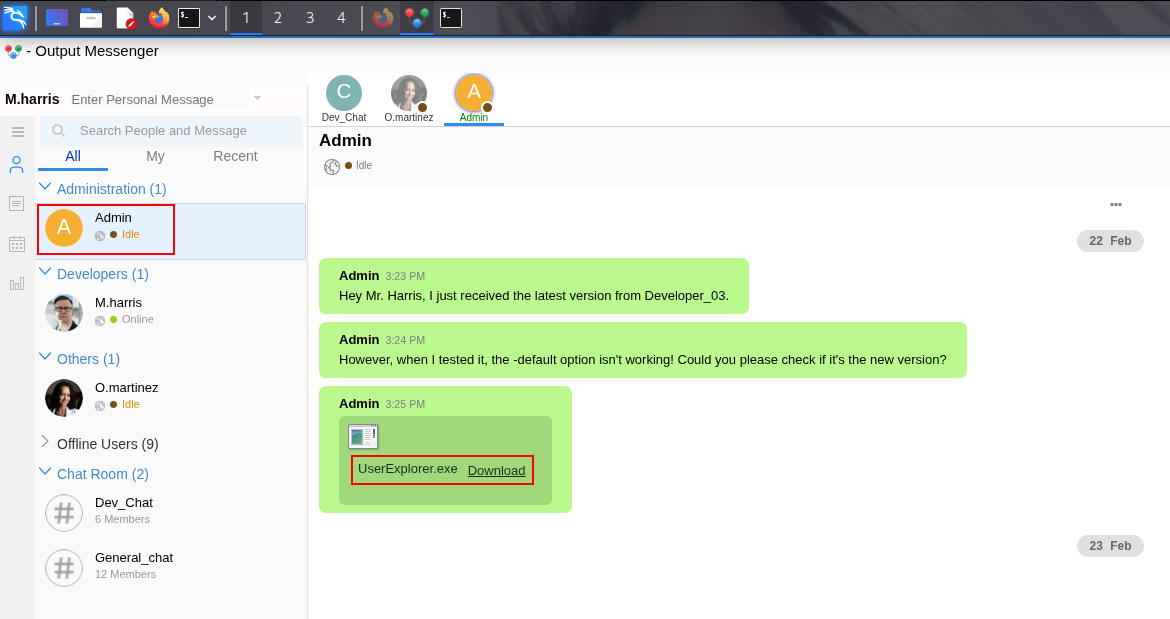Open the General_chat hash room icon
This screenshot has height=619, width=1170.
[x=64, y=568]
